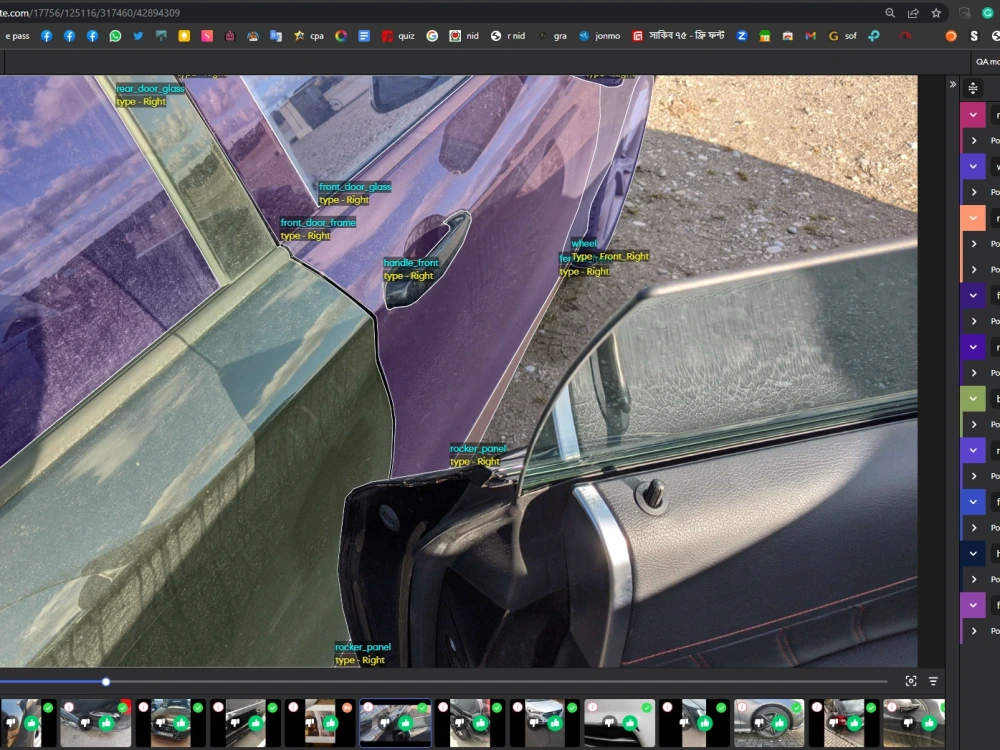
Task: Move the image navigation slider handle
Action: (106, 682)
